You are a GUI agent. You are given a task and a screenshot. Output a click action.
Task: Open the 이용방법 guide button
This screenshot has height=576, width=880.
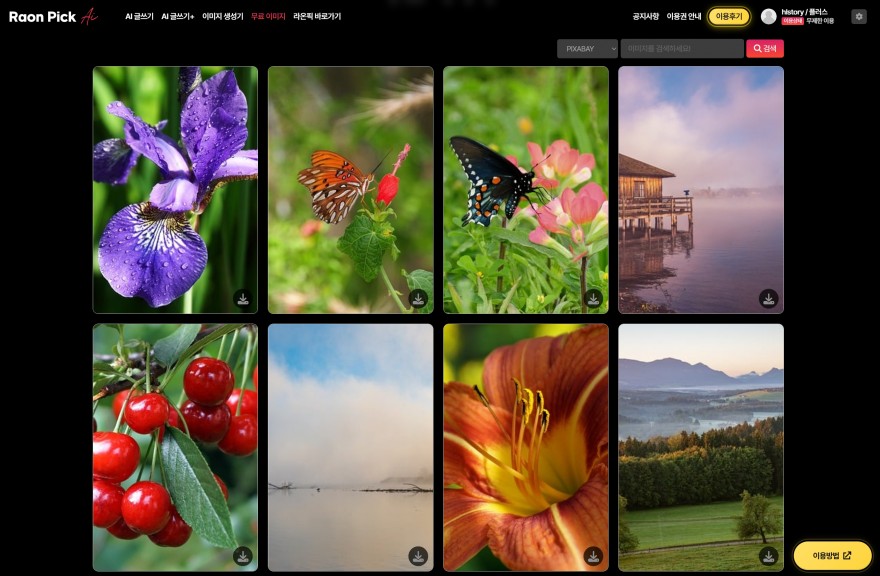[x=832, y=555]
